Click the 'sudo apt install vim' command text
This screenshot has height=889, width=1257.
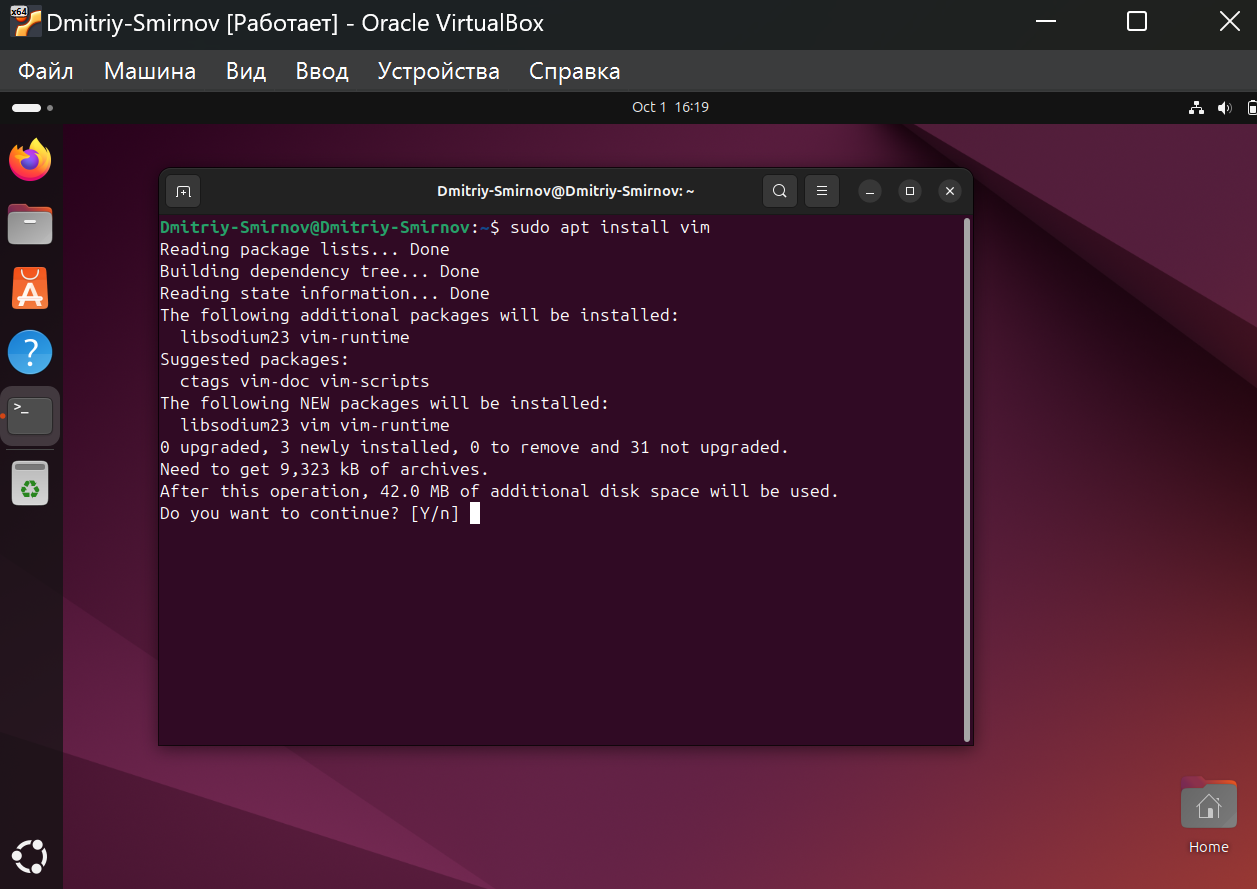pos(610,228)
